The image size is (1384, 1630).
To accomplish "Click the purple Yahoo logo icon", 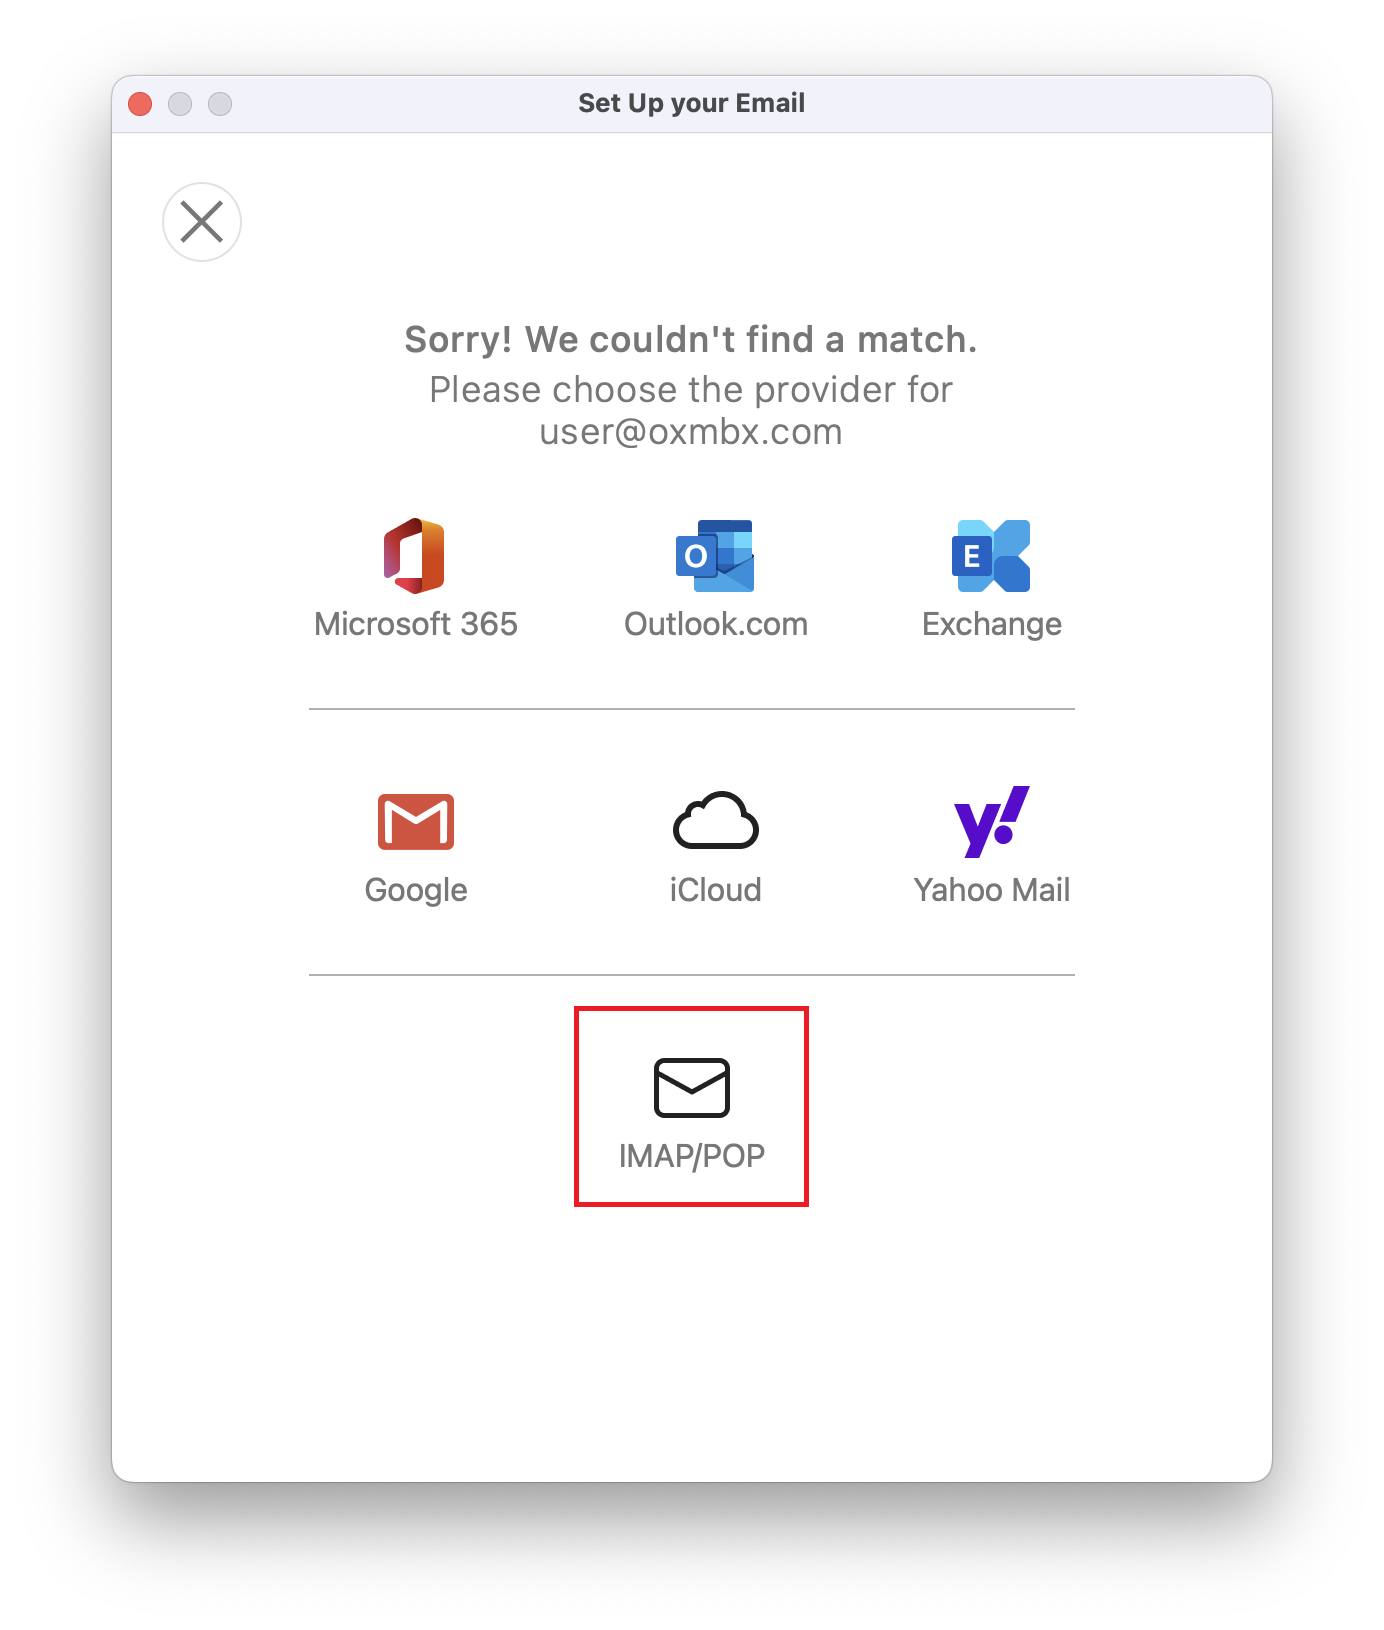I will (x=991, y=821).
